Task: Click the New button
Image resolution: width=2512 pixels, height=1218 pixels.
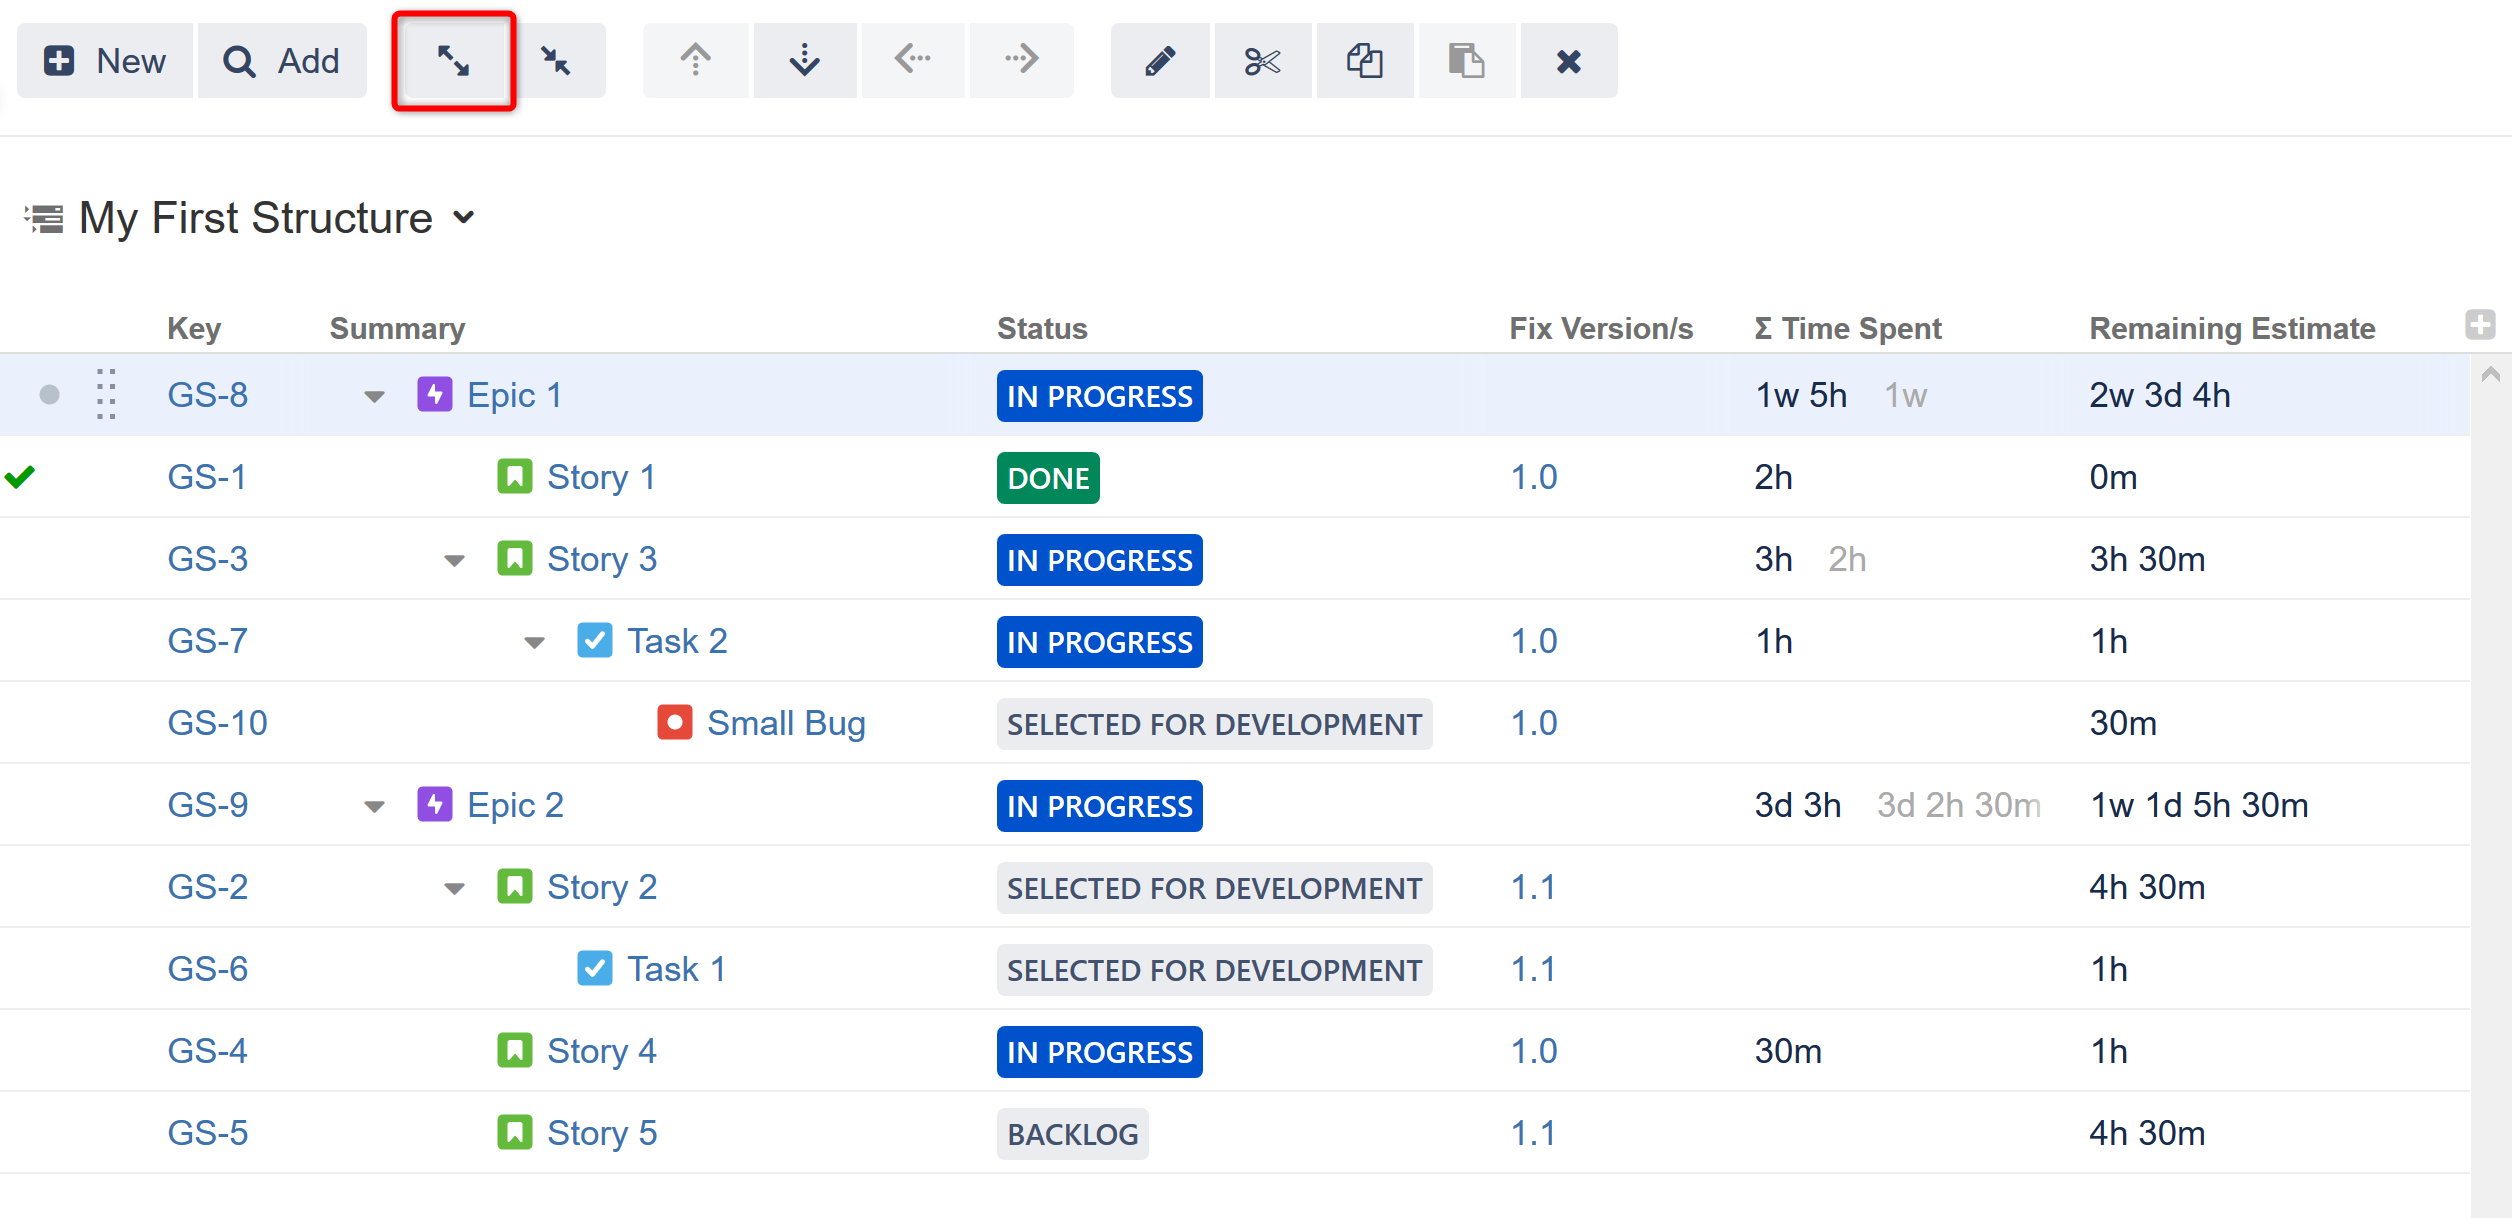Action: point(105,61)
